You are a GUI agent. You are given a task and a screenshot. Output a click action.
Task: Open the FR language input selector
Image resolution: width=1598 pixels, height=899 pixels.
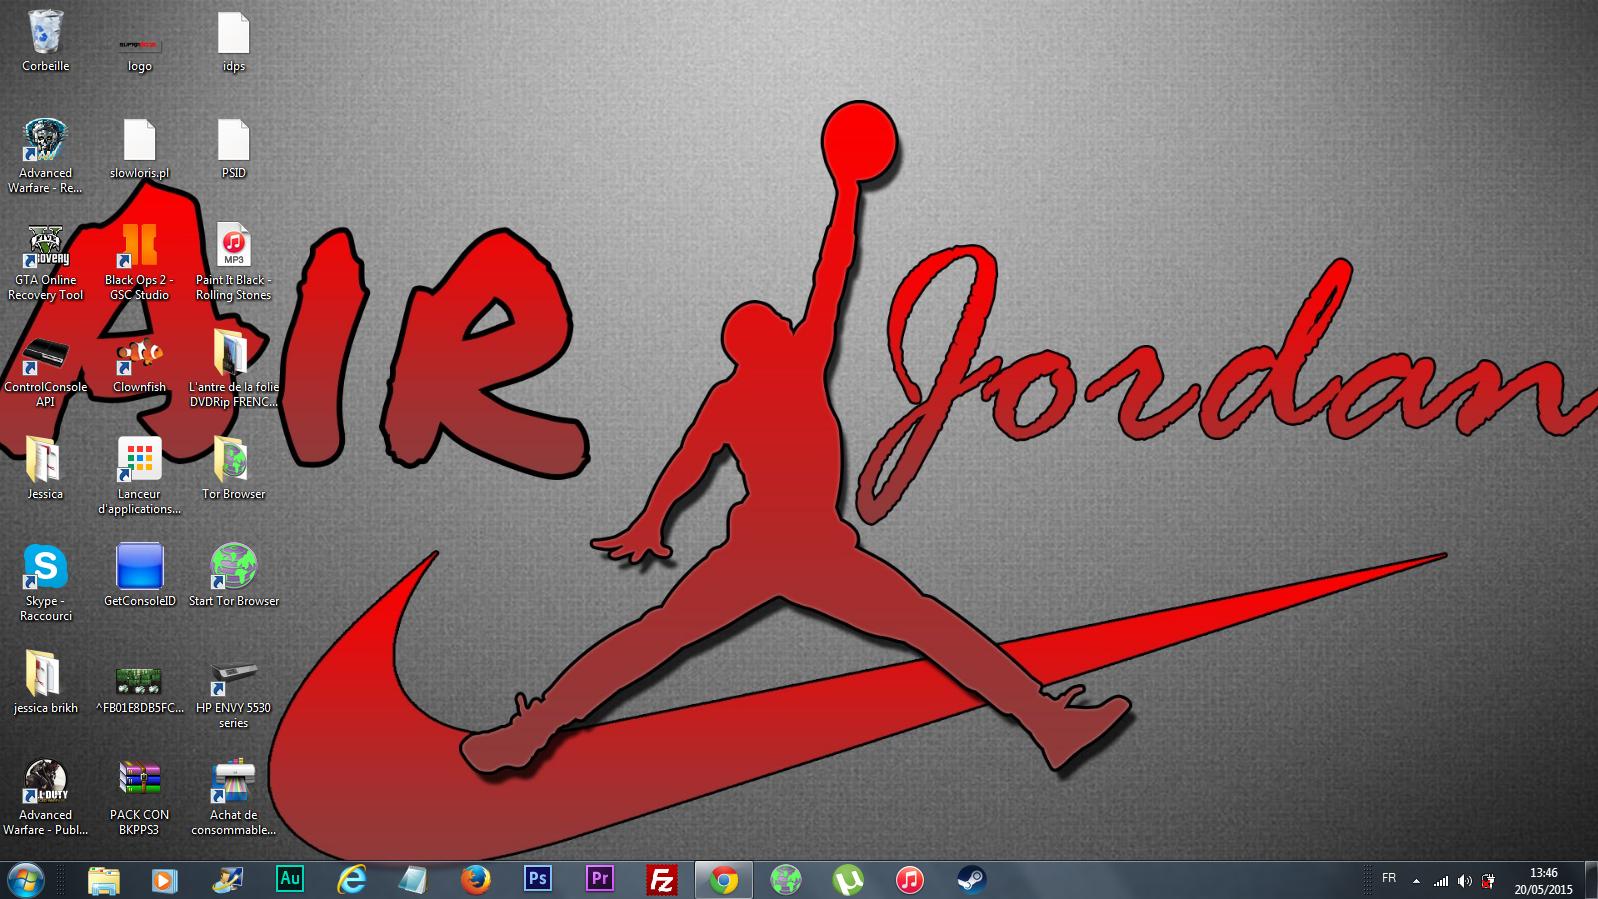(1389, 878)
